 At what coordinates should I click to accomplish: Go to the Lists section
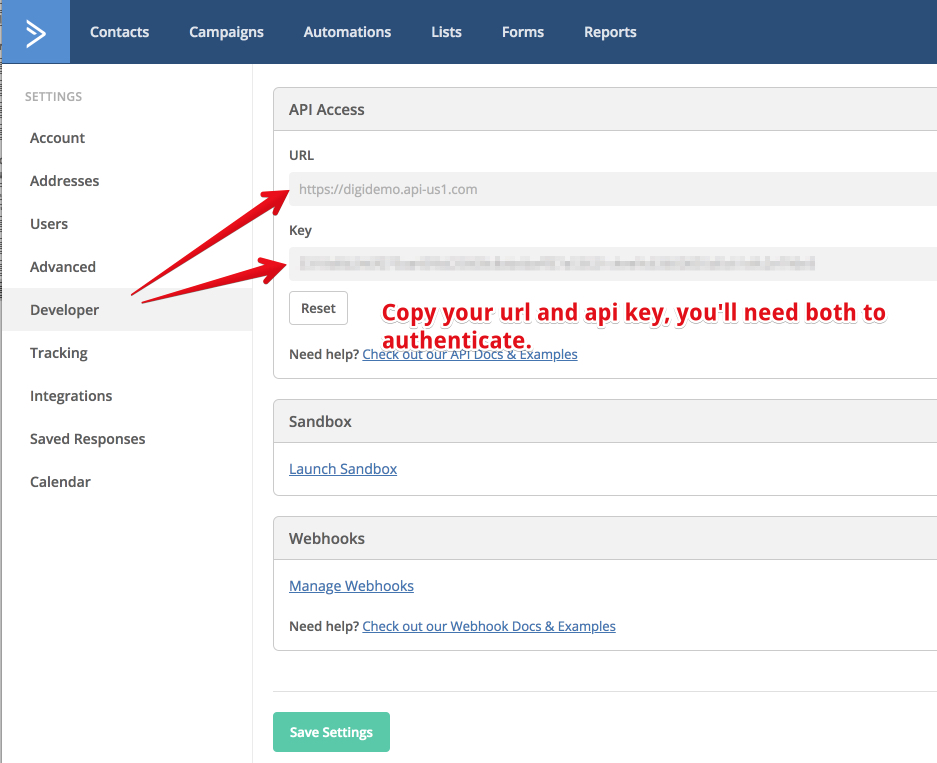click(446, 31)
